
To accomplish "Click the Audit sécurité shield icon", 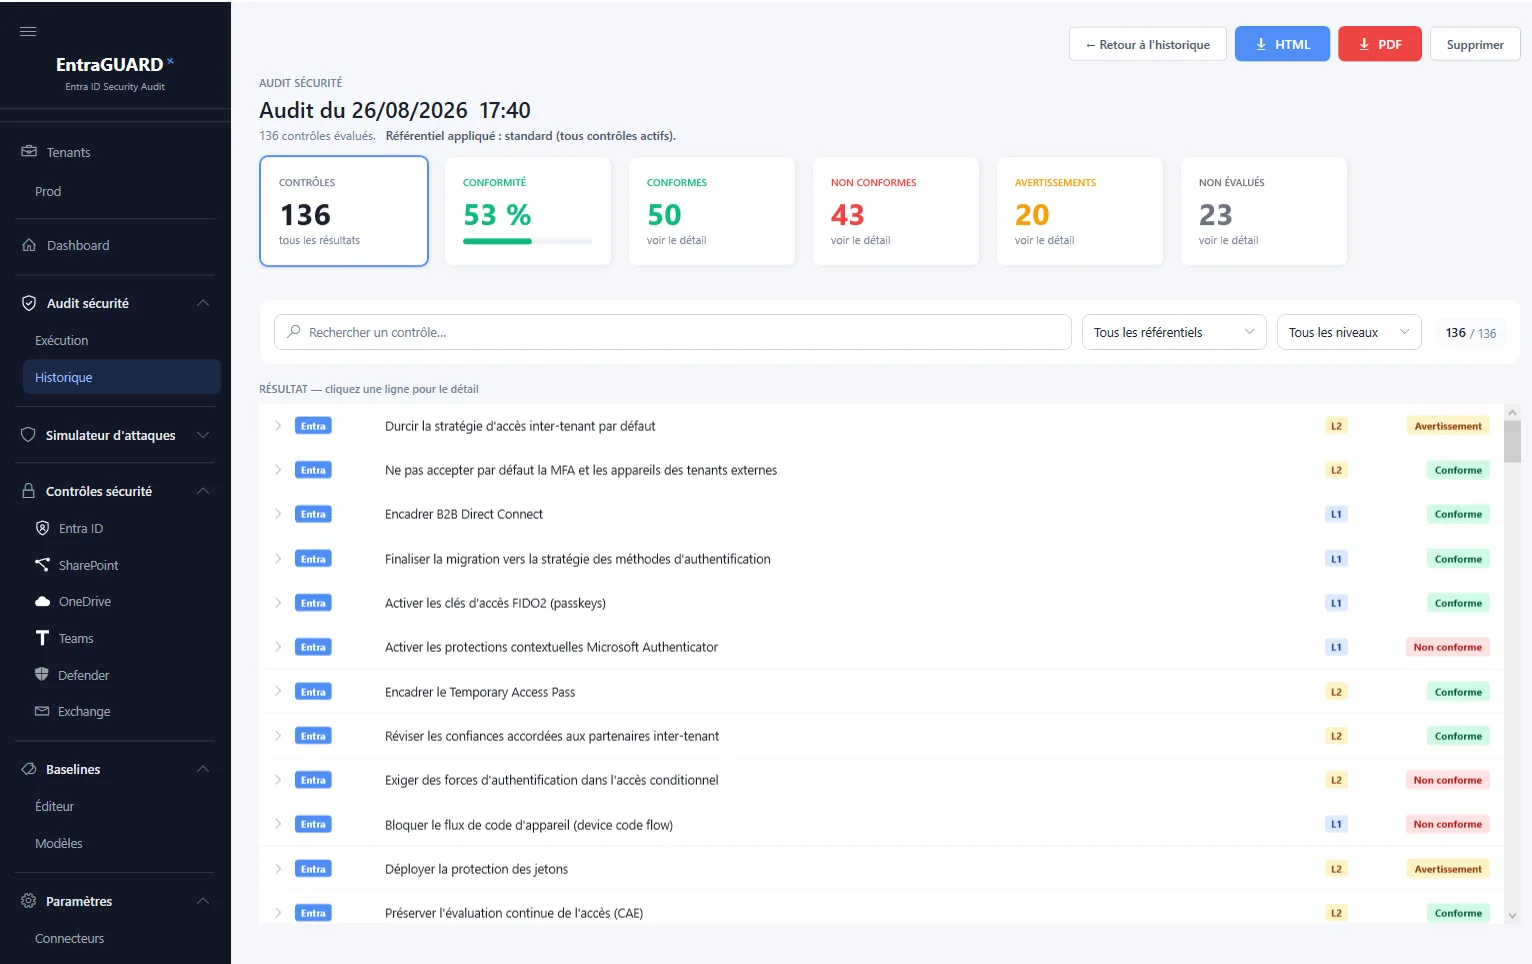I will (x=29, y=303).
